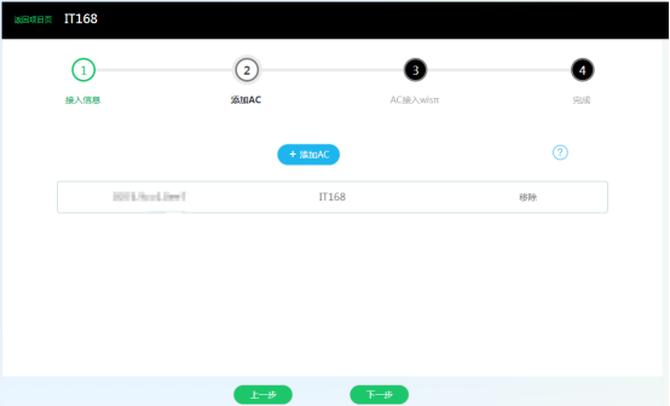Screen dimensions: 670x406
Task: Click the IT168 name in the AC row
Action: [332, 197]
